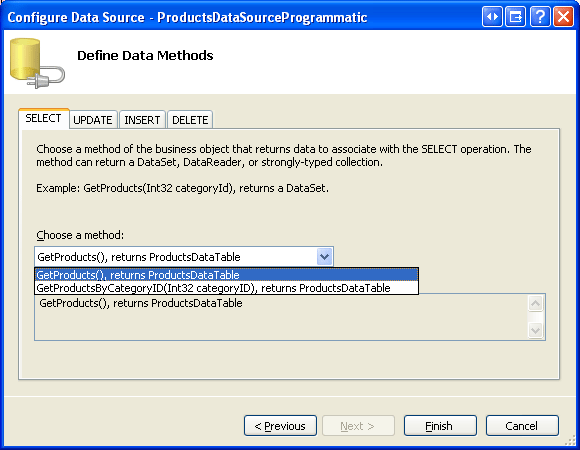The width and height of the screenshot is (580, 450).
Task: Click the window layout title bar icon
Action: 516,17
